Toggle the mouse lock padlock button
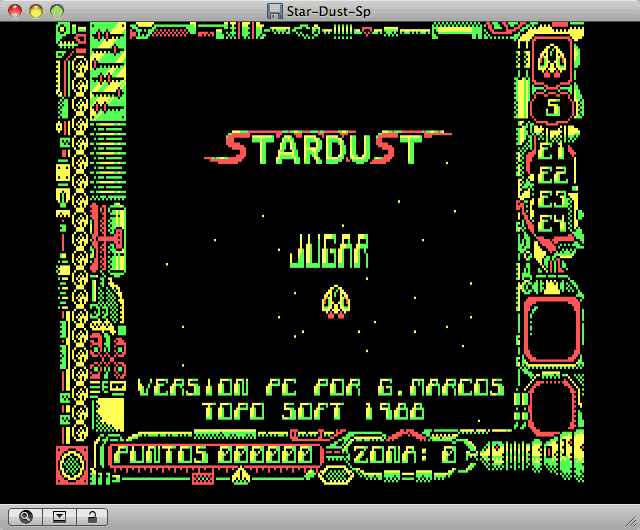Viewport: 640px width, 530px height. (x=92, y=517)
